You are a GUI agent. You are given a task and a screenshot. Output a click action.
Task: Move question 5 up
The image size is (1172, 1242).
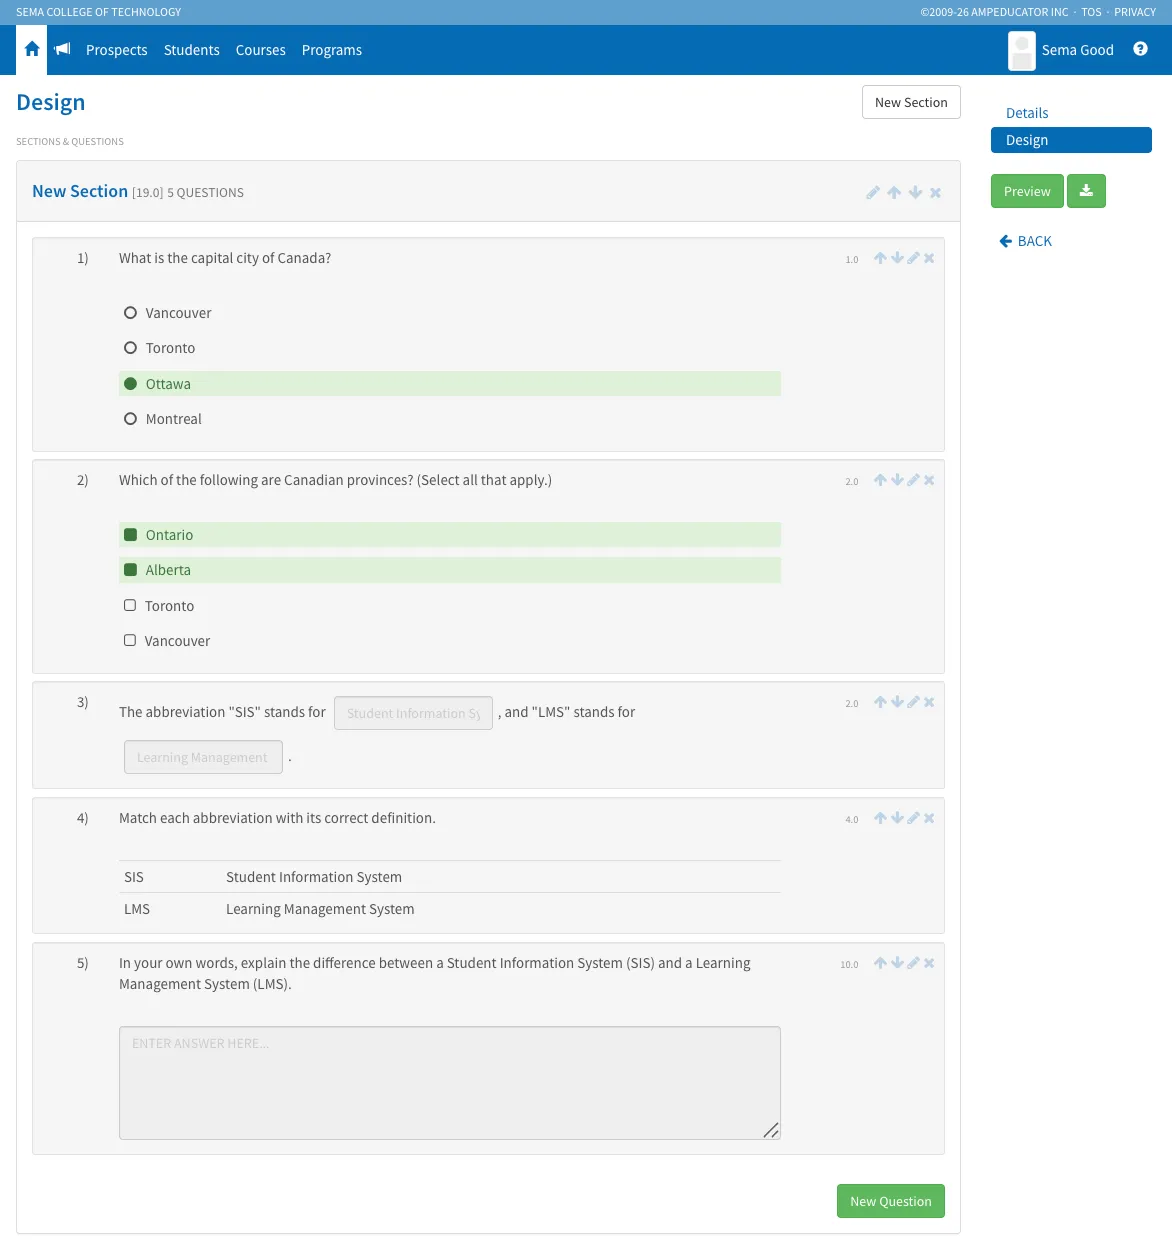point(880,963)
